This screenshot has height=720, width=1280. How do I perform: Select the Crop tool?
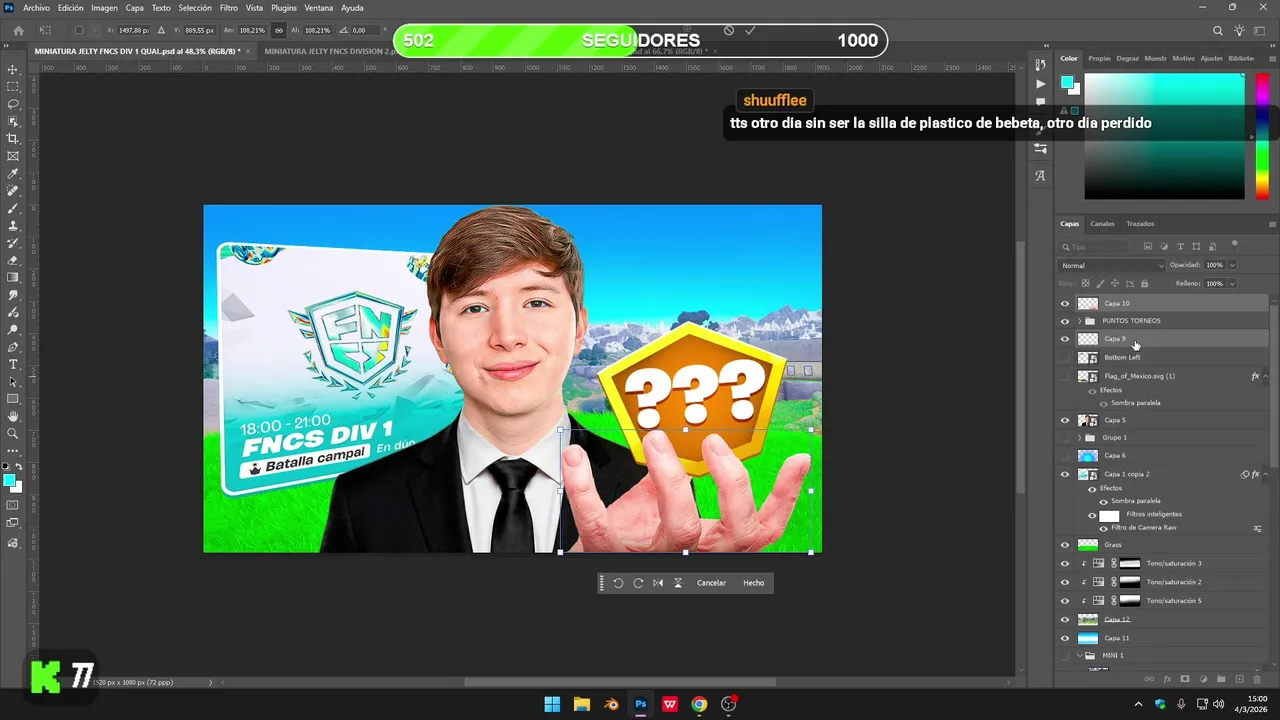pos(13,139)
